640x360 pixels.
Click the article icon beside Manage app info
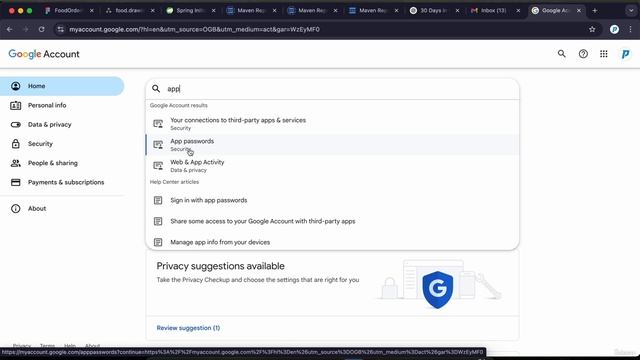tap(158, 242)
